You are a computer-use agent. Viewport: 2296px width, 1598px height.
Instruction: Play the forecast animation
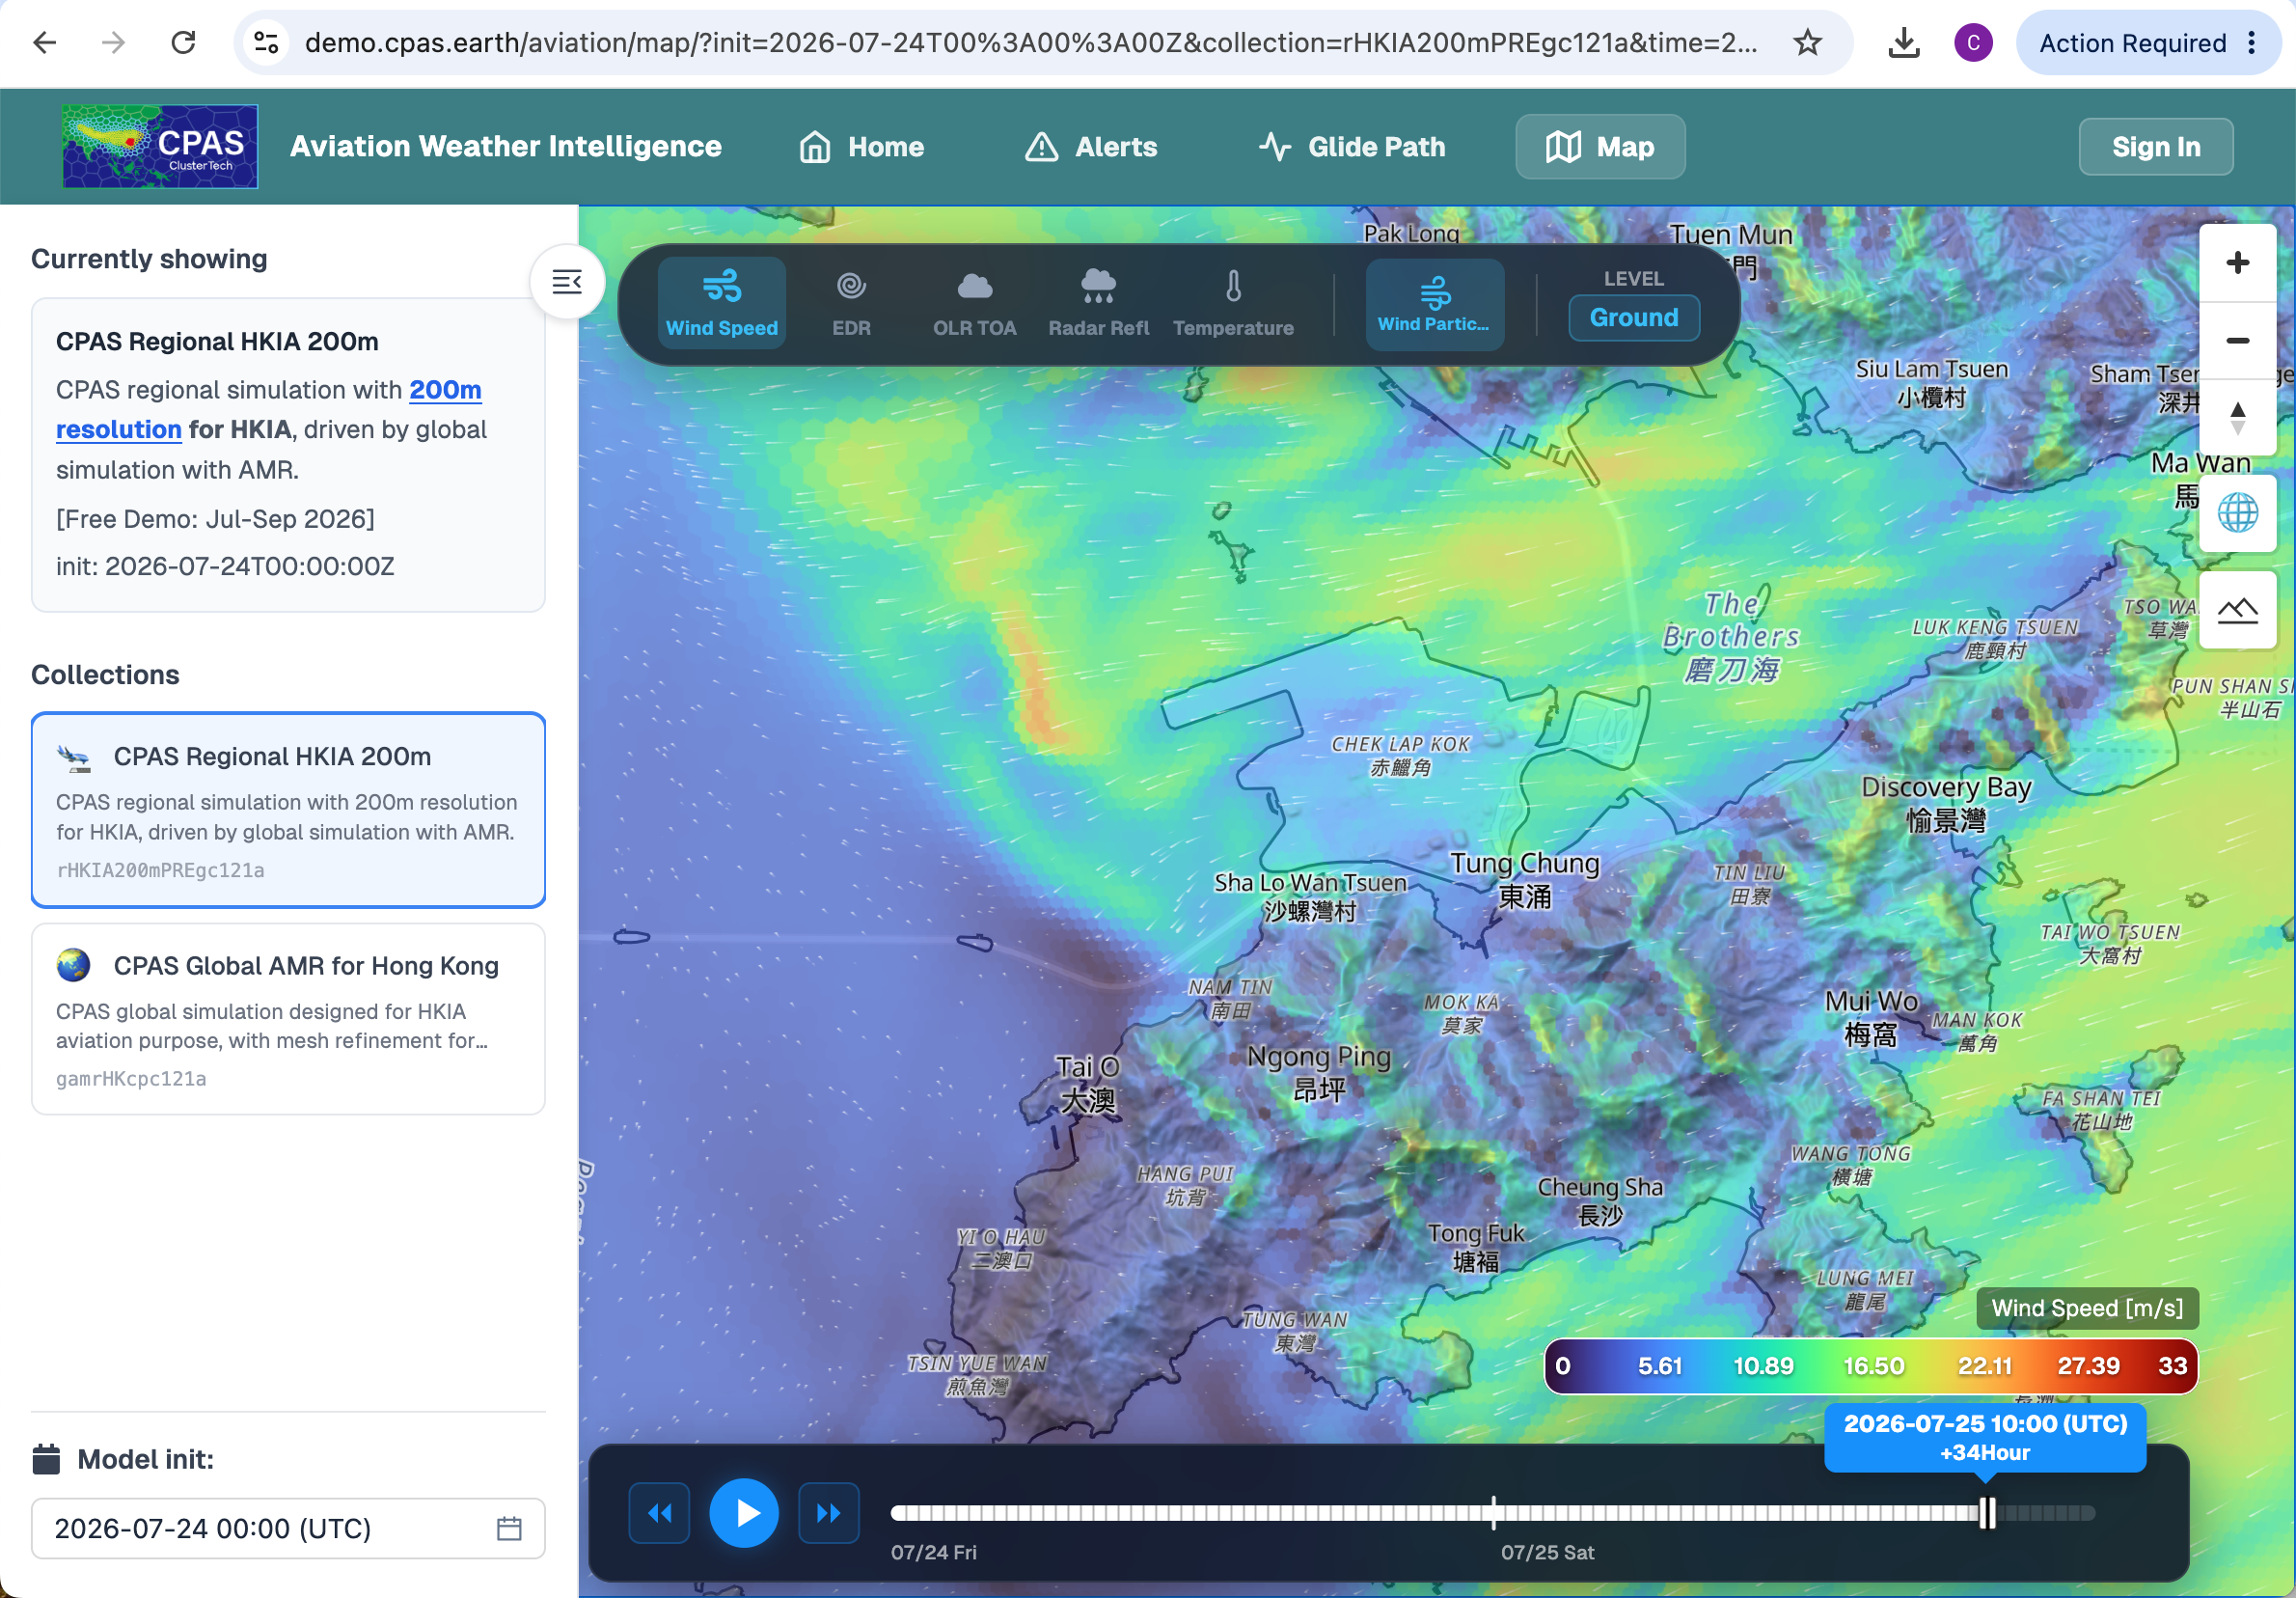click(x=743, y=1512)
